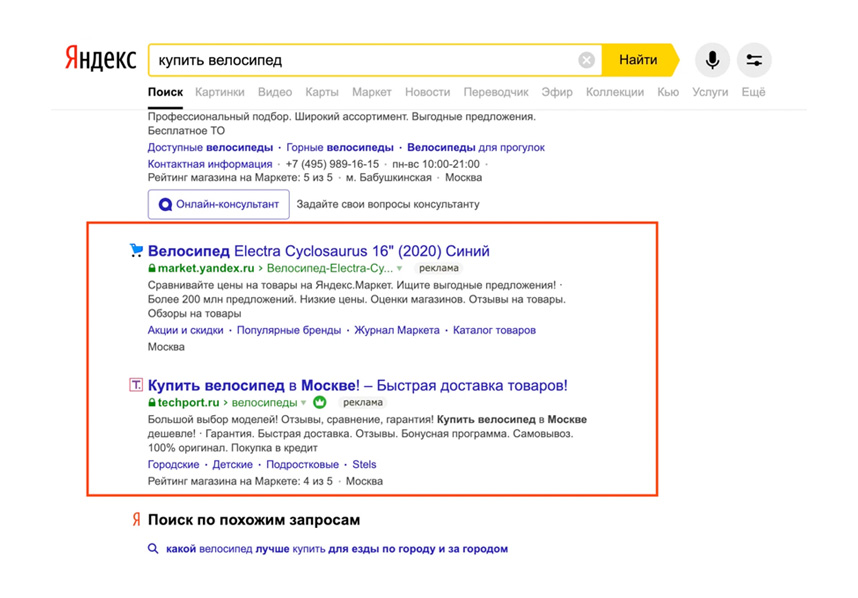Click the м. Бабушкинская text
This screenshot has width=858, height=598.
(389, 177)
